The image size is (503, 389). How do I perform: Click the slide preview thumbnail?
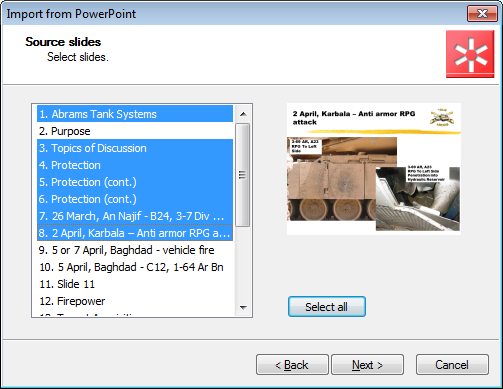coord(374,169)
